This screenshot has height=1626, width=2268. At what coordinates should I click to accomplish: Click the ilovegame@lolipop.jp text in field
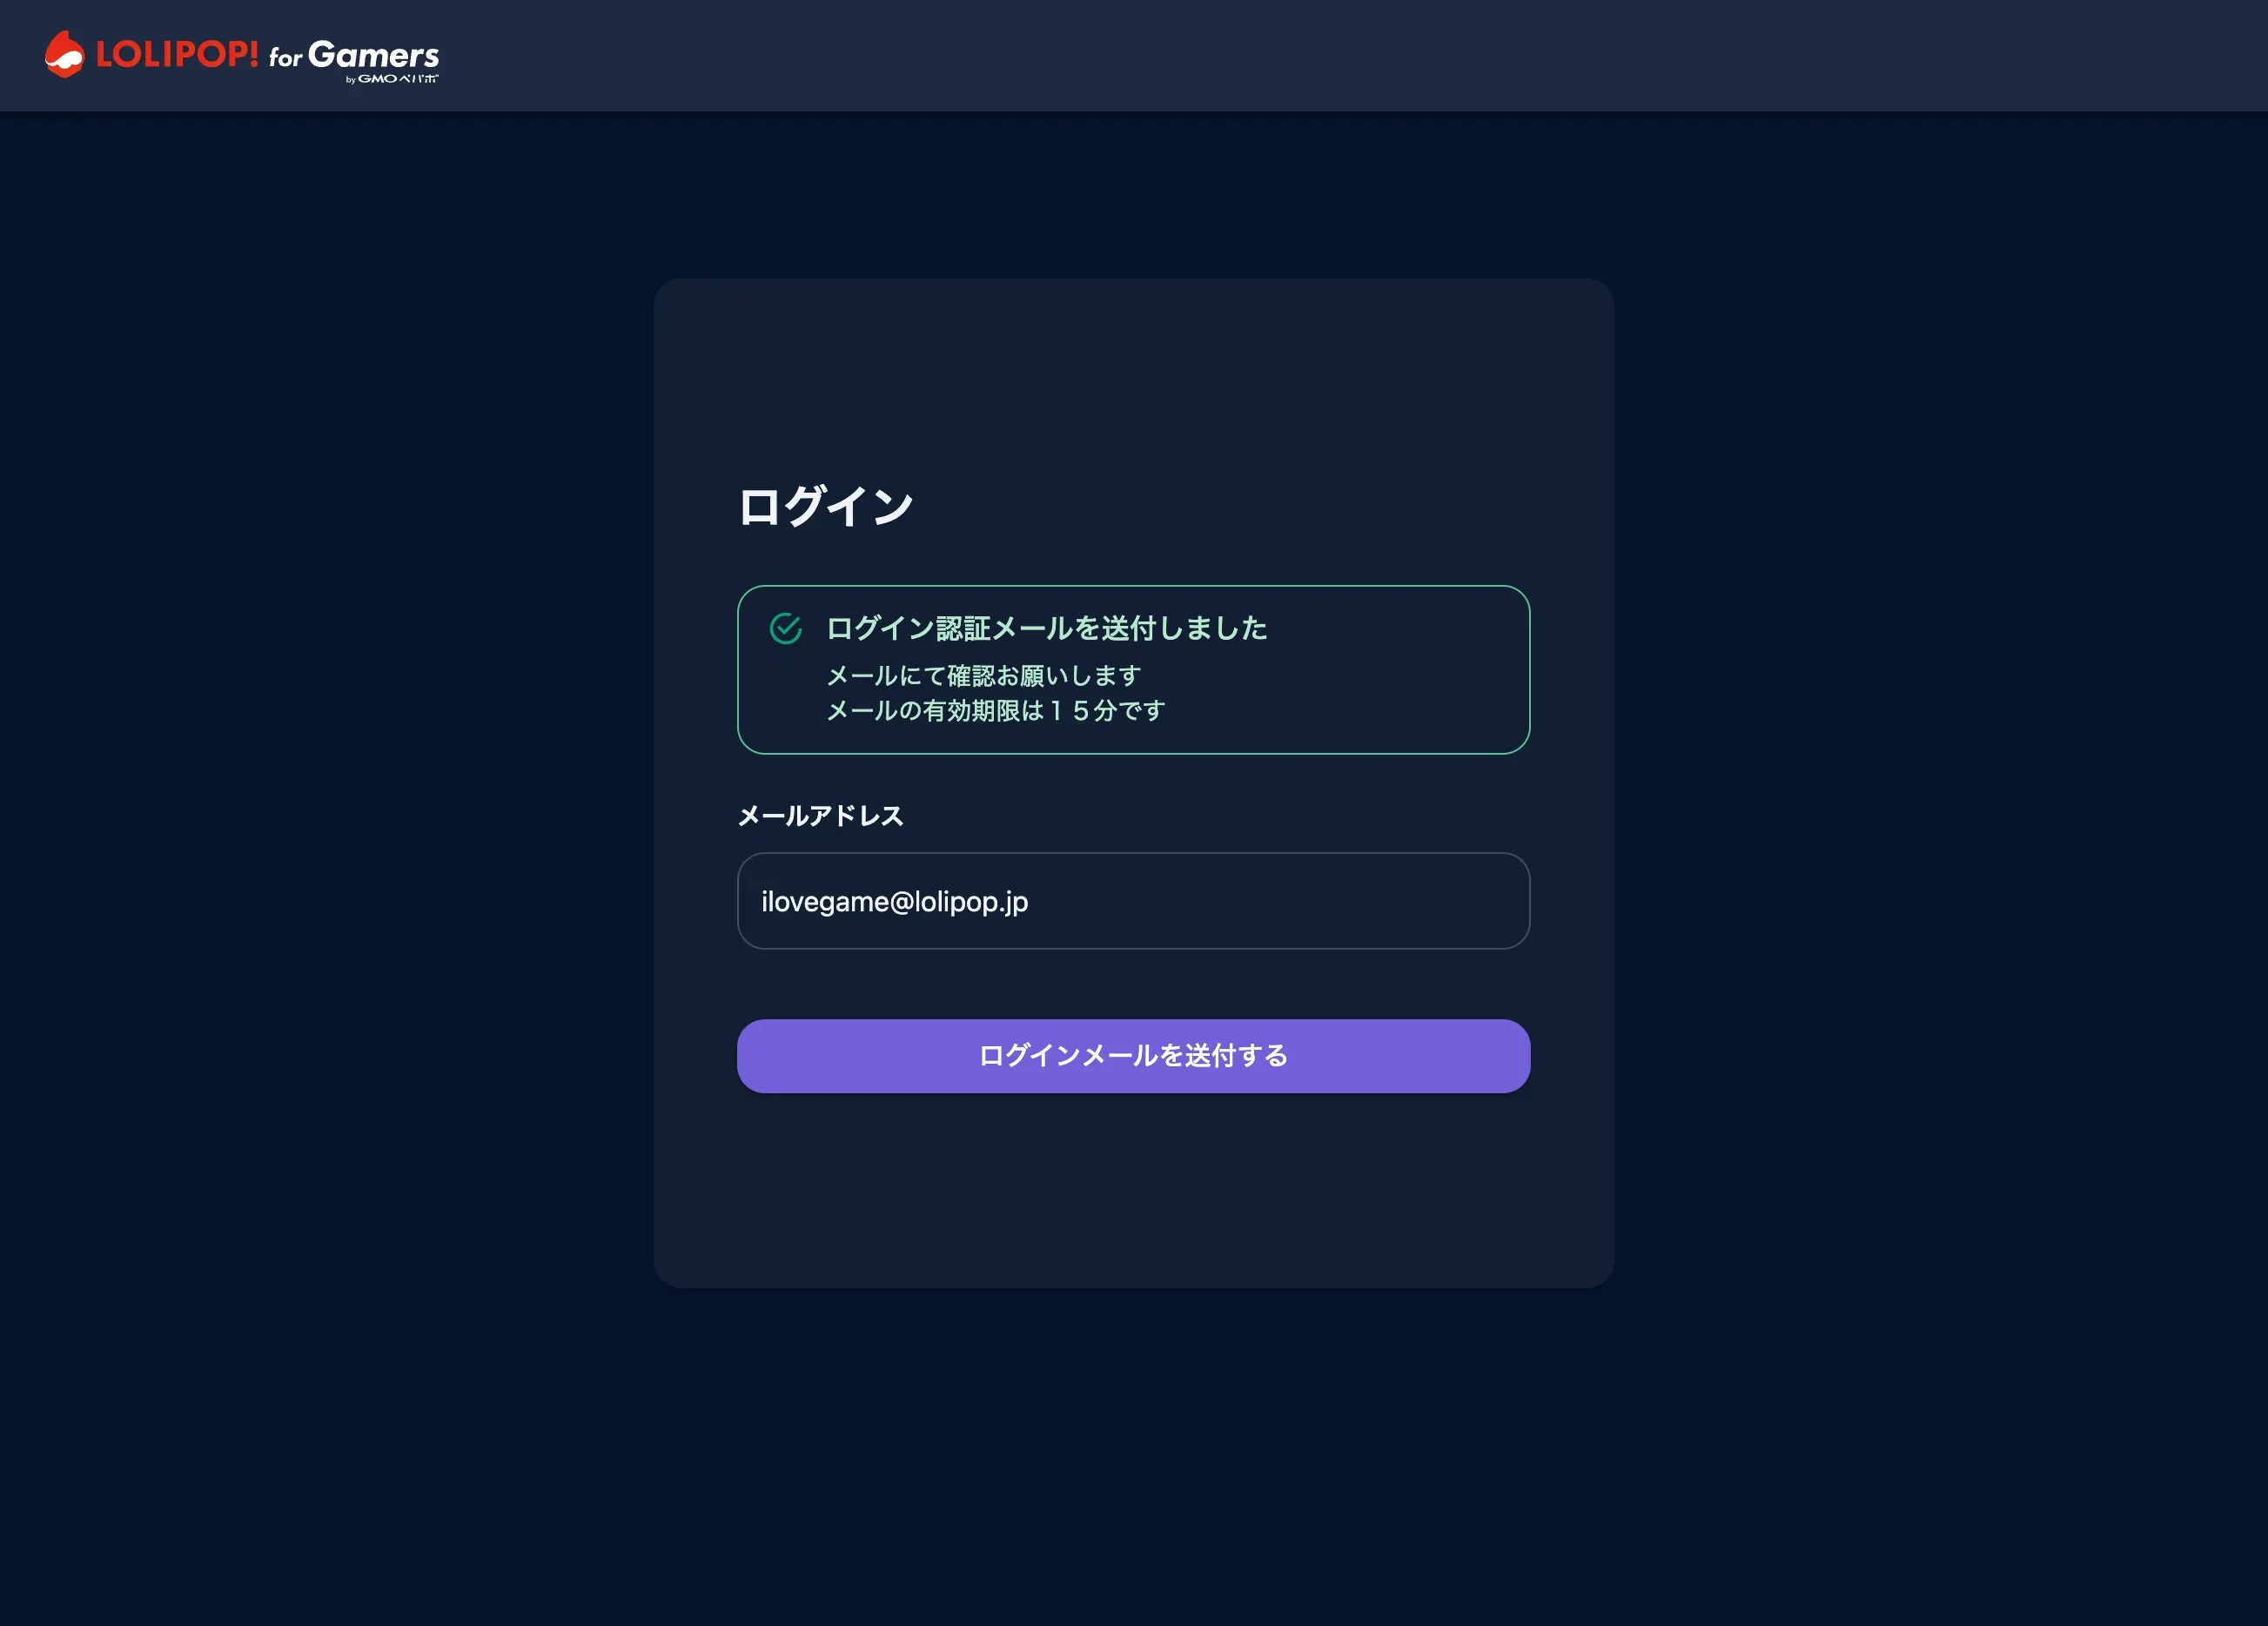click(894, 902)
